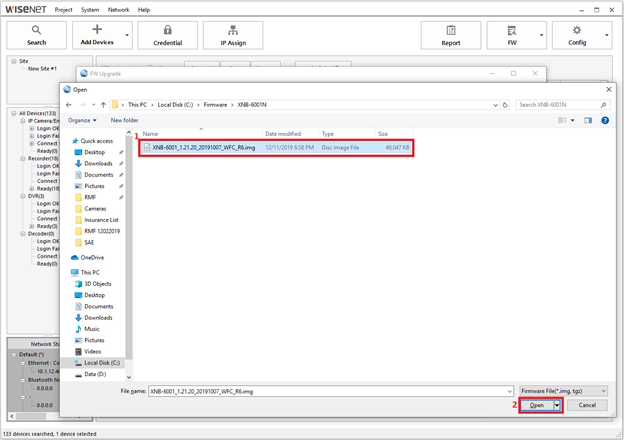Select New Site #1 in site tree

[42, 69]
